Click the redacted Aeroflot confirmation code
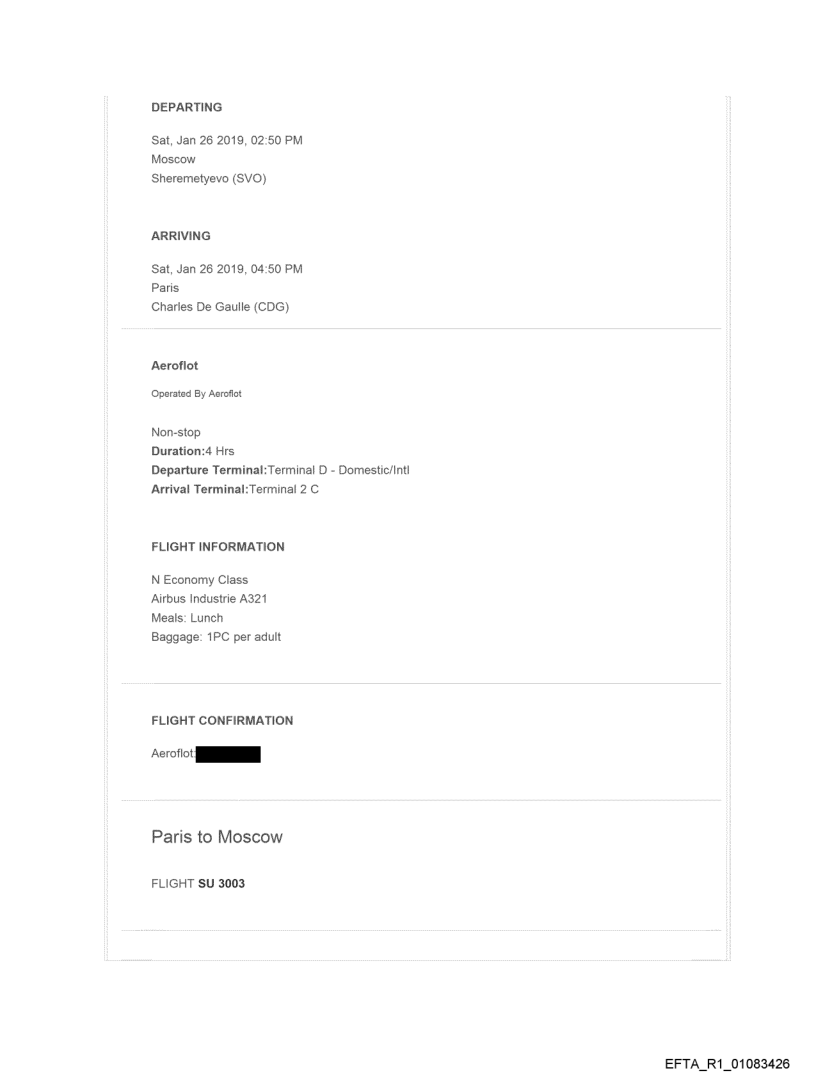 pos(229,755)
